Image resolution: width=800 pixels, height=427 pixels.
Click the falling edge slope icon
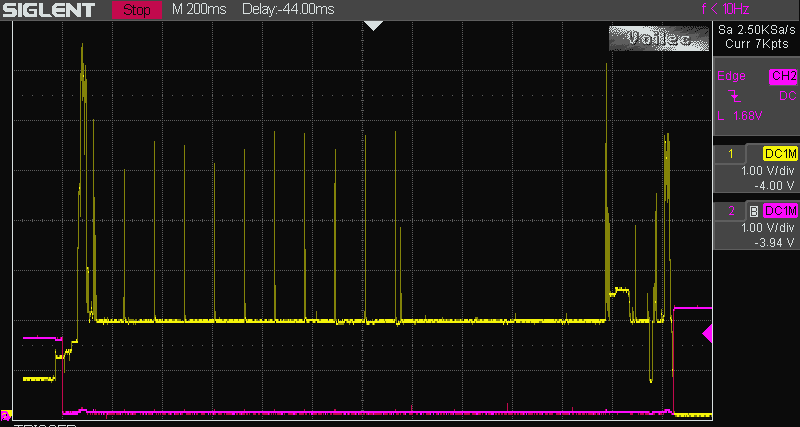(734, 95)
